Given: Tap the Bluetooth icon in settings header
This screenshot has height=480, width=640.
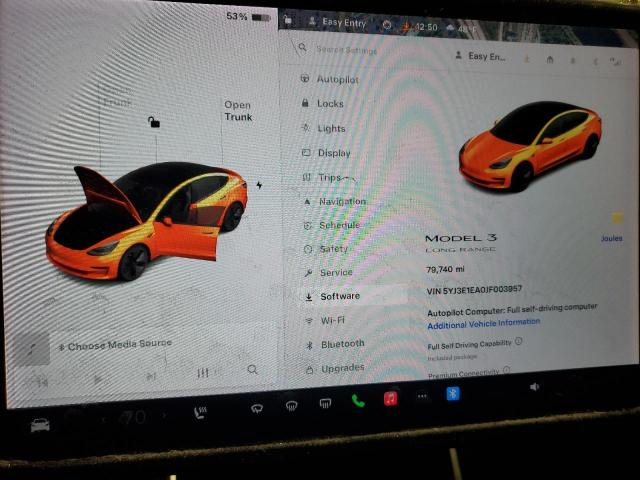Looking at the screenshot, I should tap(595, 62).
